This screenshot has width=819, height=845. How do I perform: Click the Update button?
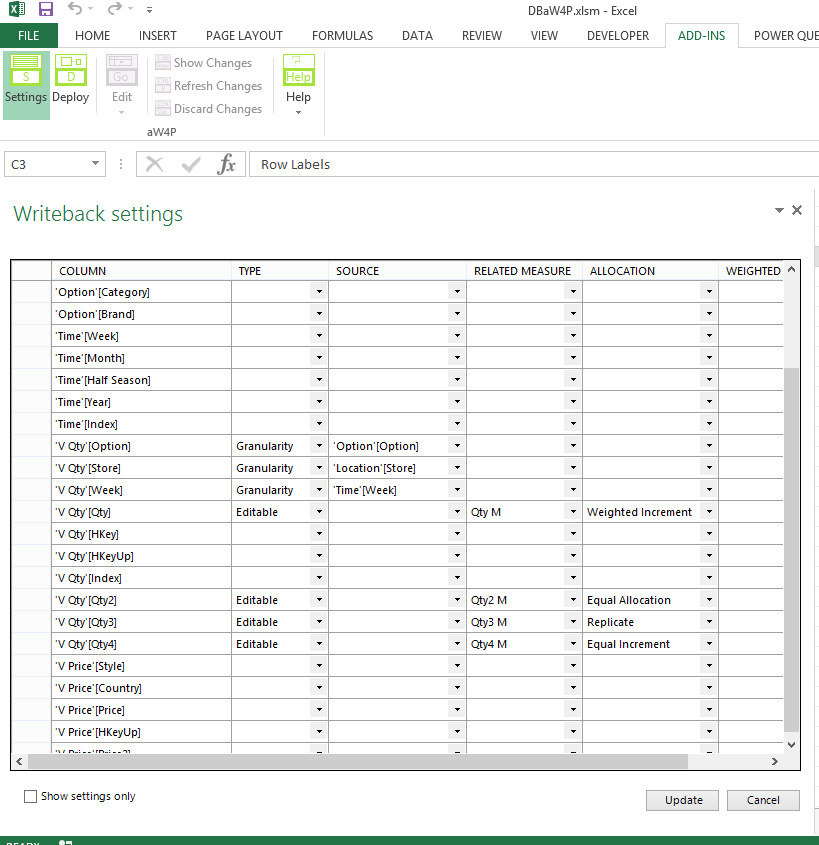[682, 800]
